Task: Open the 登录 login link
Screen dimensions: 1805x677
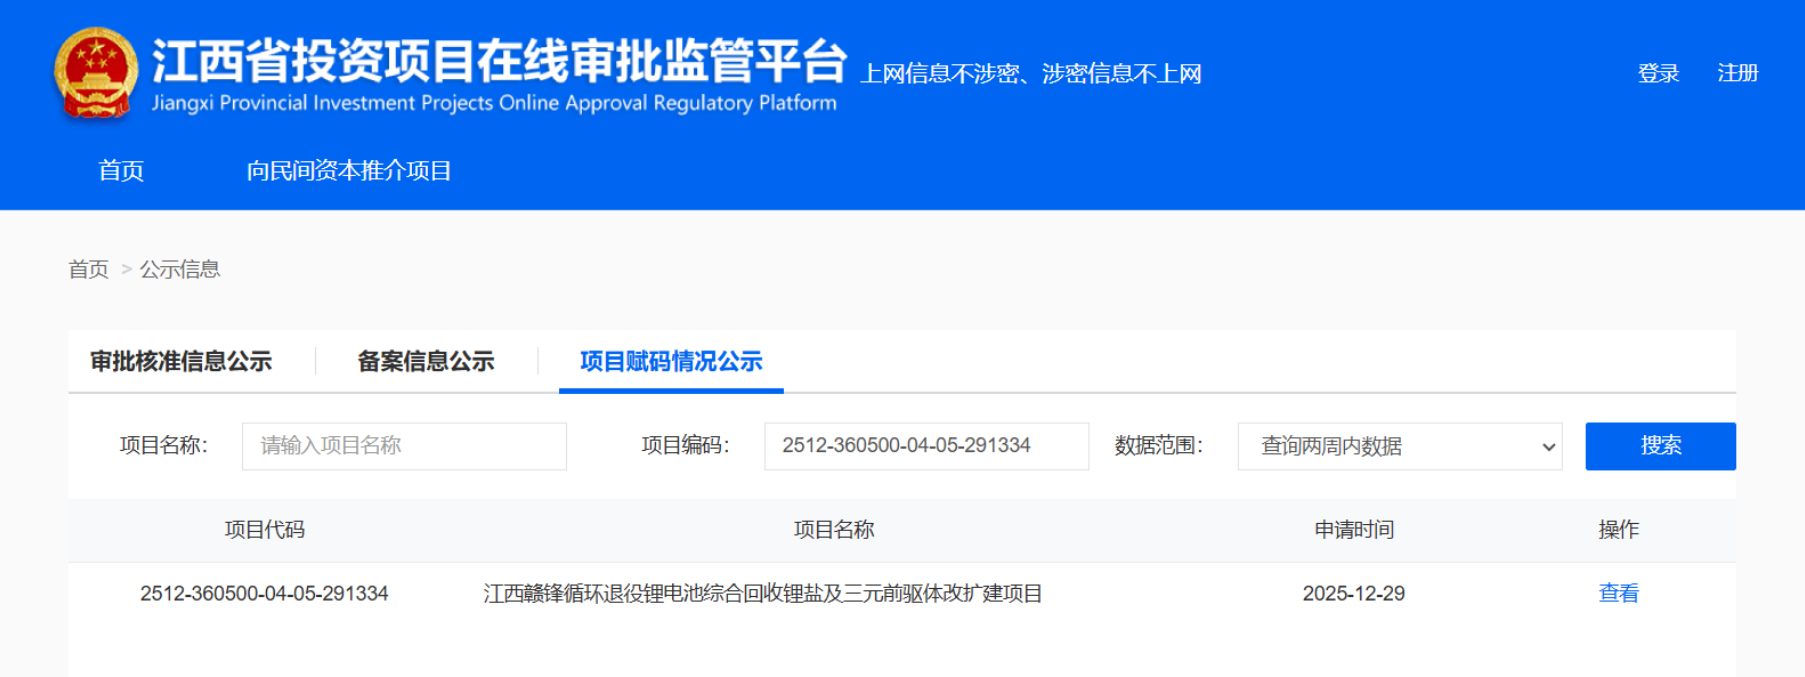Action: tap(1657, 73)
